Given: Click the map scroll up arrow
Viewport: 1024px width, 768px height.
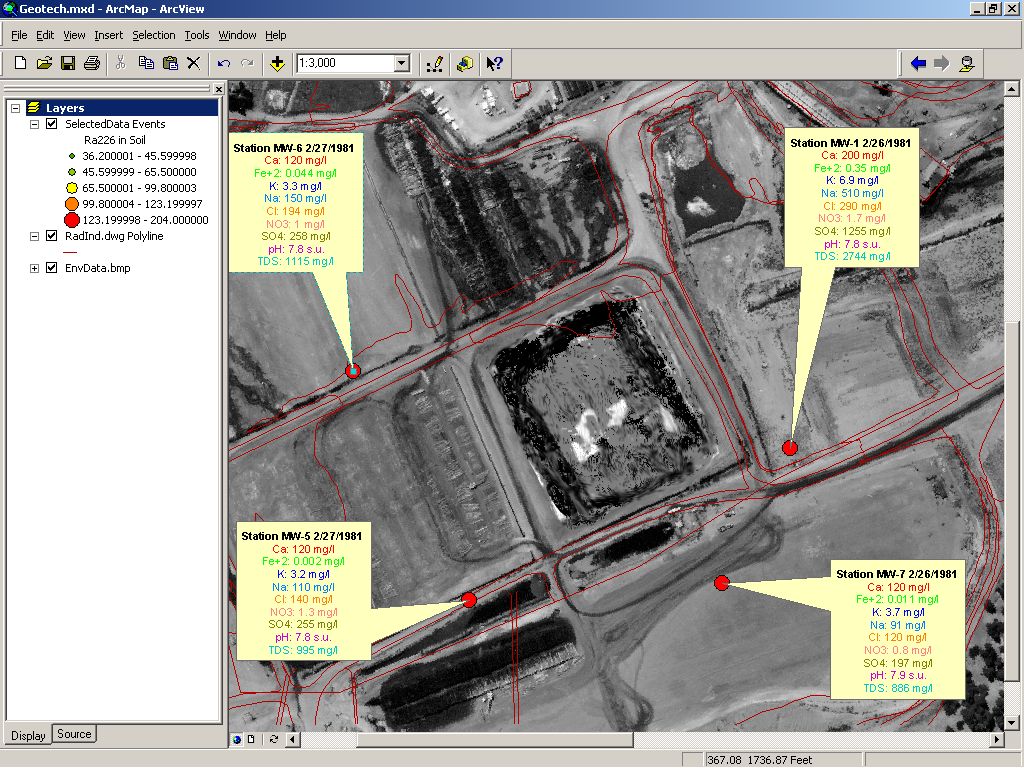Looking at the screenshot, I should click(1012, 89).
